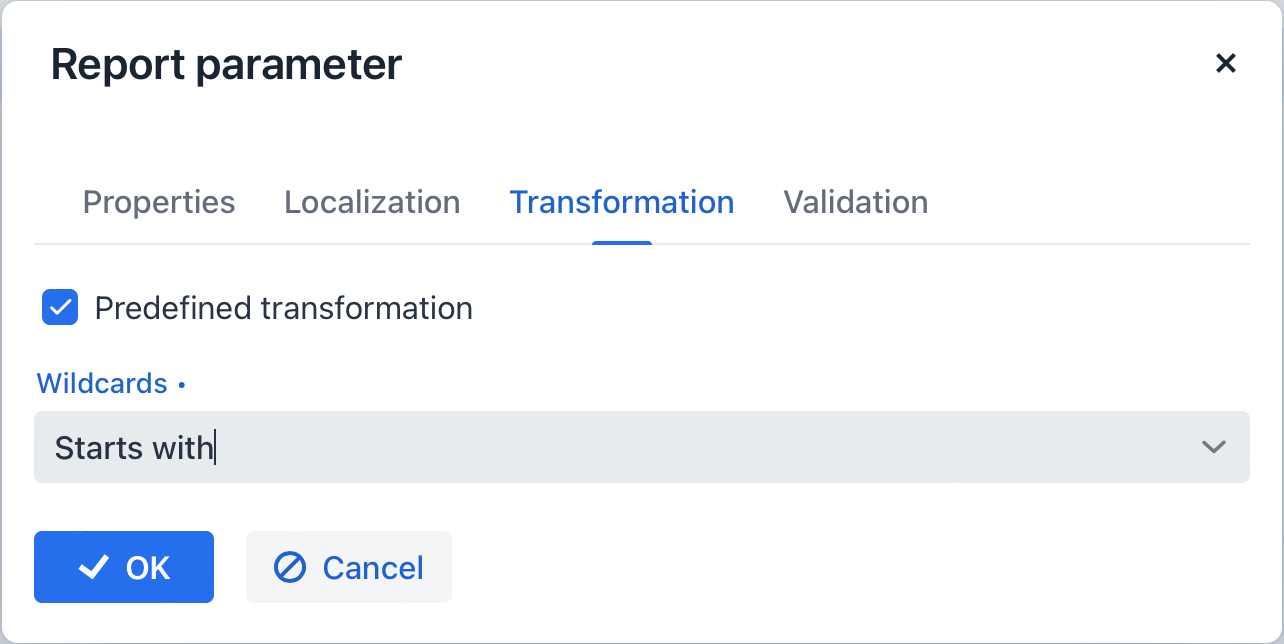The width and height of the screenshot is (1284, 644).
Task: Click the required dot beside Wildcards
Action: [x=182, y=384]
